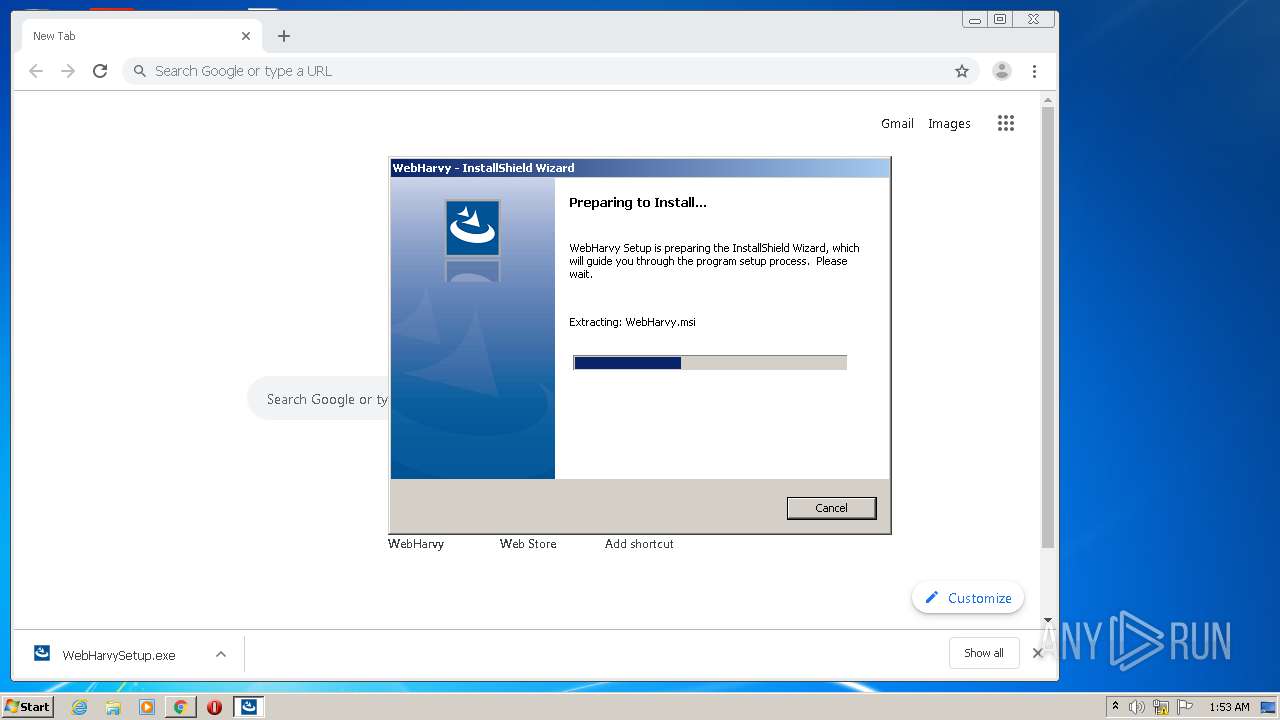This screenshot has height=720, width=1280.
Task: Click Add shortcut tile
Action: 639,544
